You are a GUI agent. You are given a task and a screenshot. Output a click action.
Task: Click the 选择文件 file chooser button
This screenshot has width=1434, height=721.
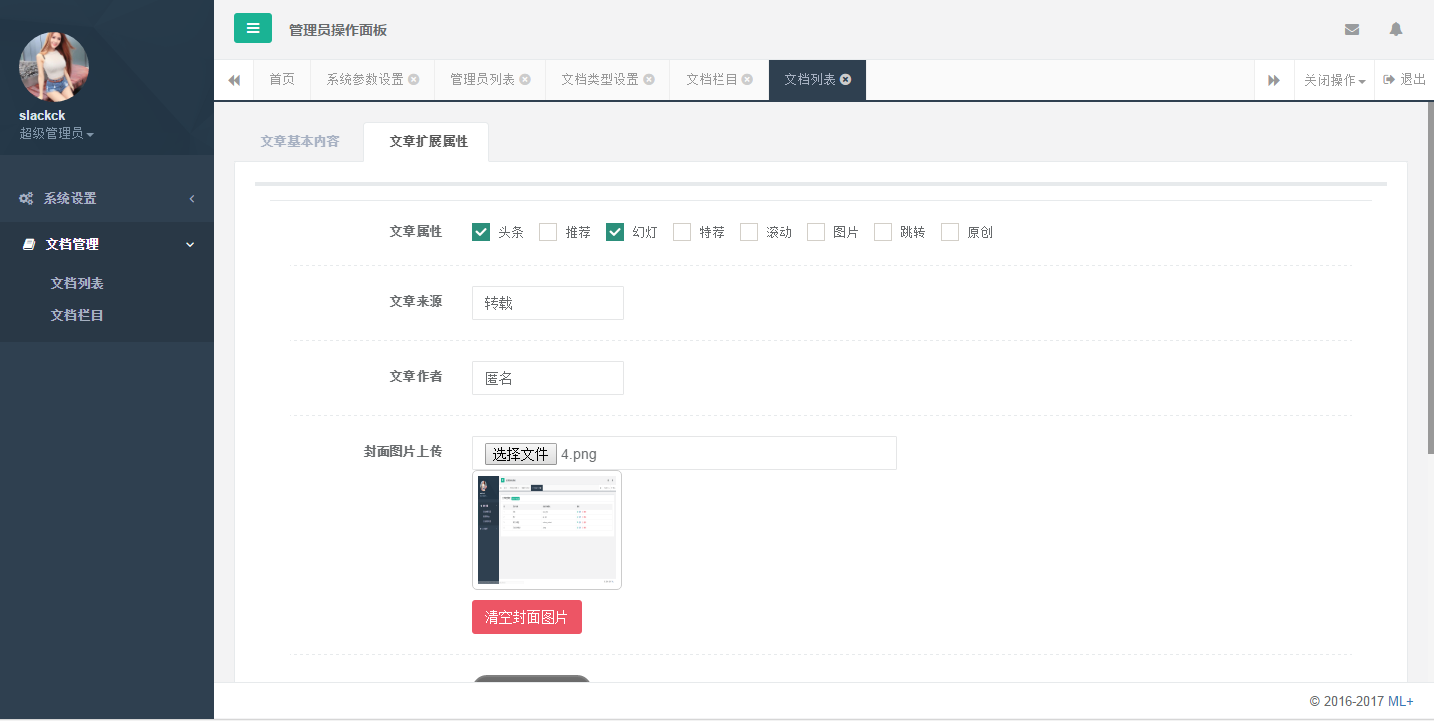click(520, 454)
